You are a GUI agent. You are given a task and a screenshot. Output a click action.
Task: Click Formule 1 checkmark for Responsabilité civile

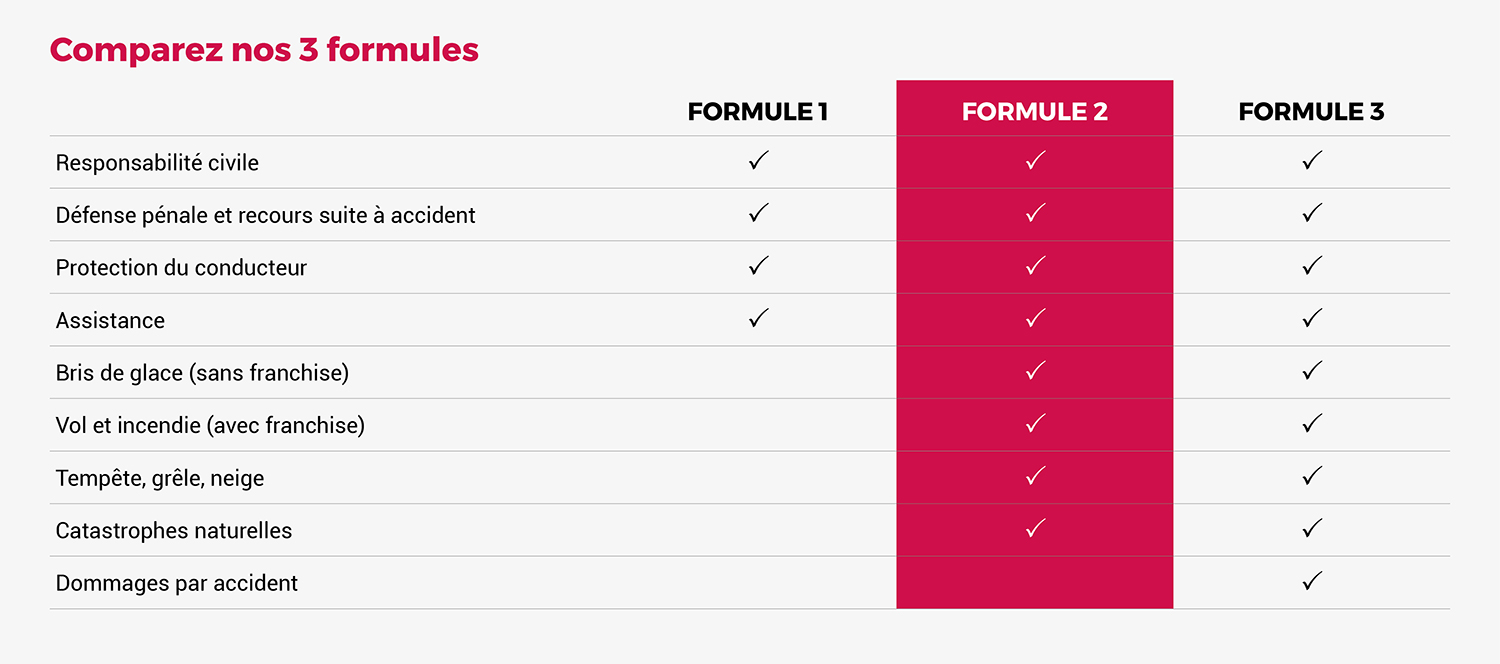click(759, 160)
